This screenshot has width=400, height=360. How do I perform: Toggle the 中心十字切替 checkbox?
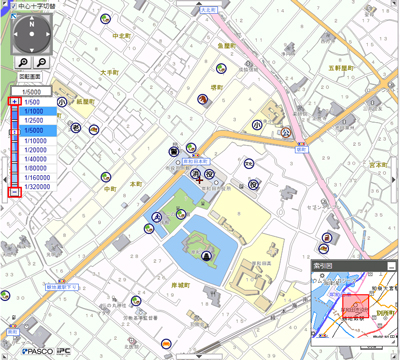point(14,6)
